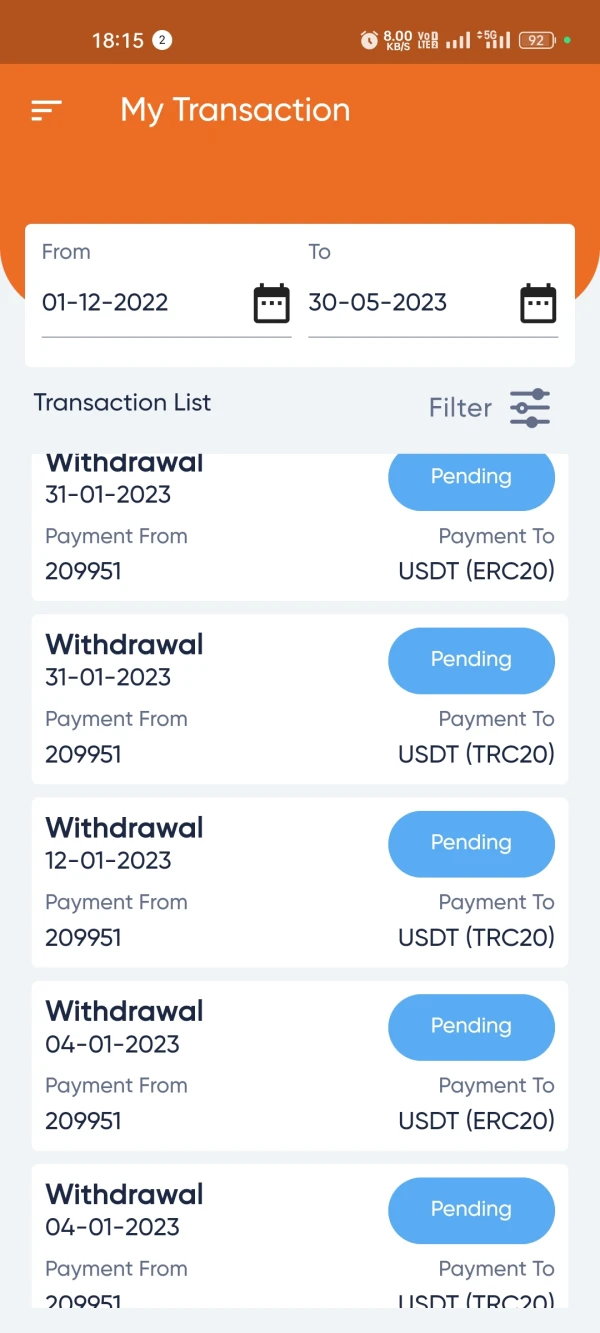Tap the partially hidden top Pending button
The width and height of the screenshot is (600, 1333).
pyautogui.click(x=471, y=478)
